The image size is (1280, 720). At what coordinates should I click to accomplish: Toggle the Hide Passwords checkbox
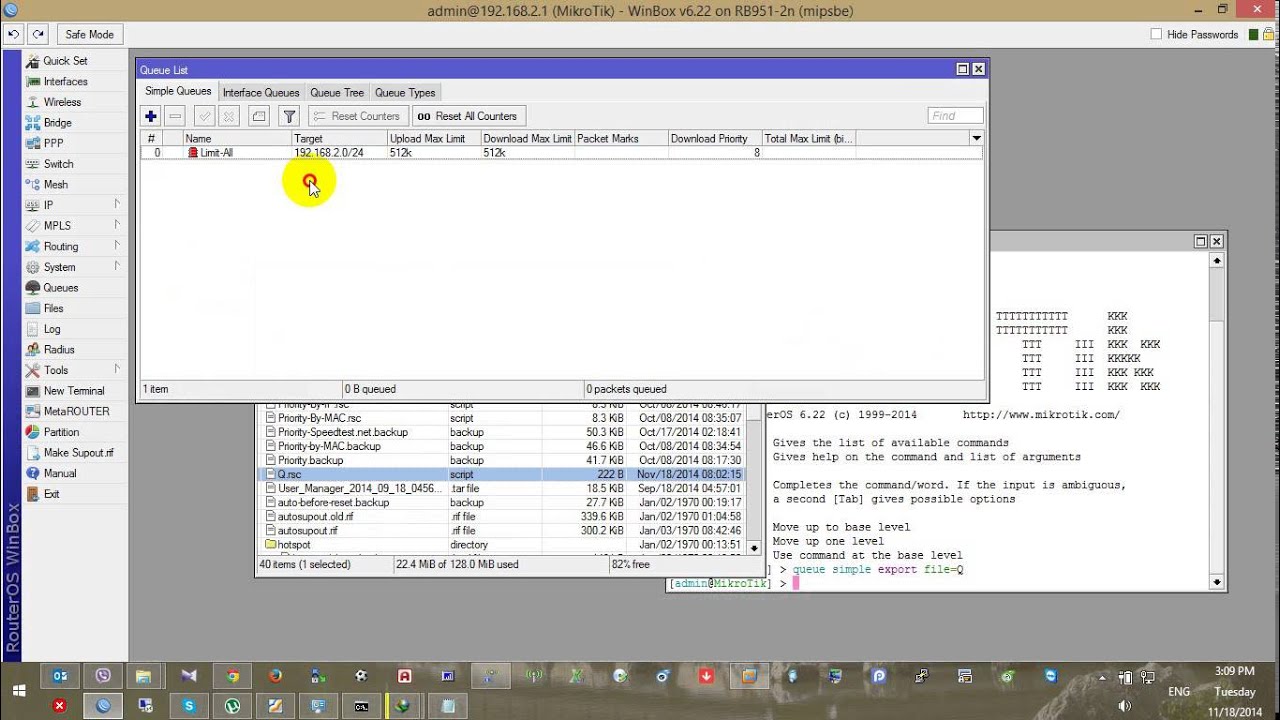pos(1156,34)
